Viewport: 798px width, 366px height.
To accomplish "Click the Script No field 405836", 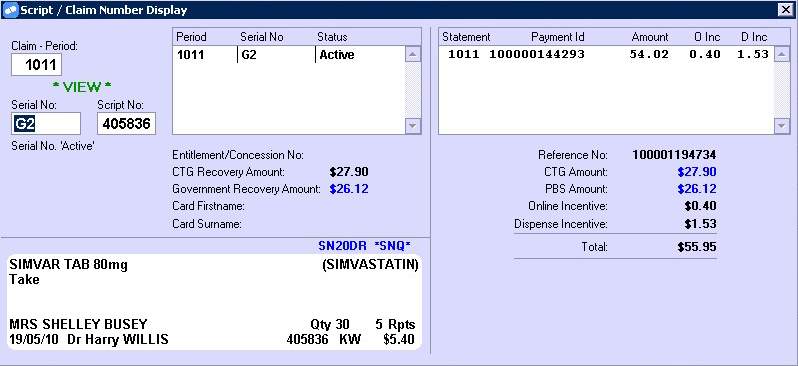I will pyautogui.click(x=126, y=124).
